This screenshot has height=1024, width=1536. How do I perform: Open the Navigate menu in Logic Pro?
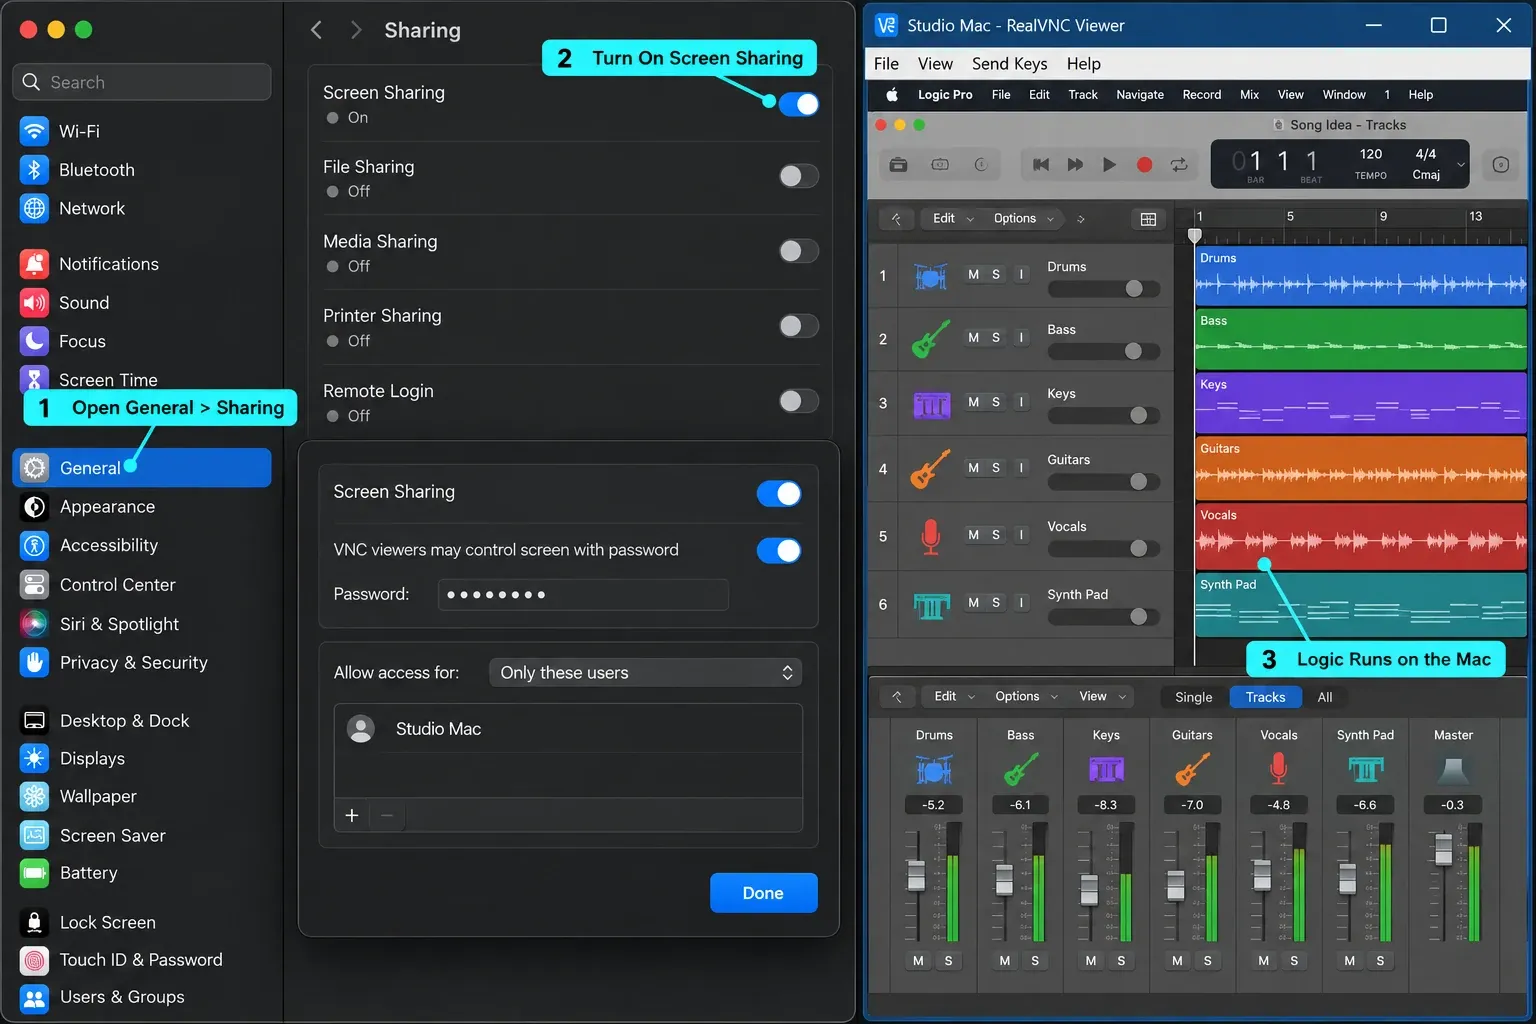pyautogui.click(x=1140, y=95)
